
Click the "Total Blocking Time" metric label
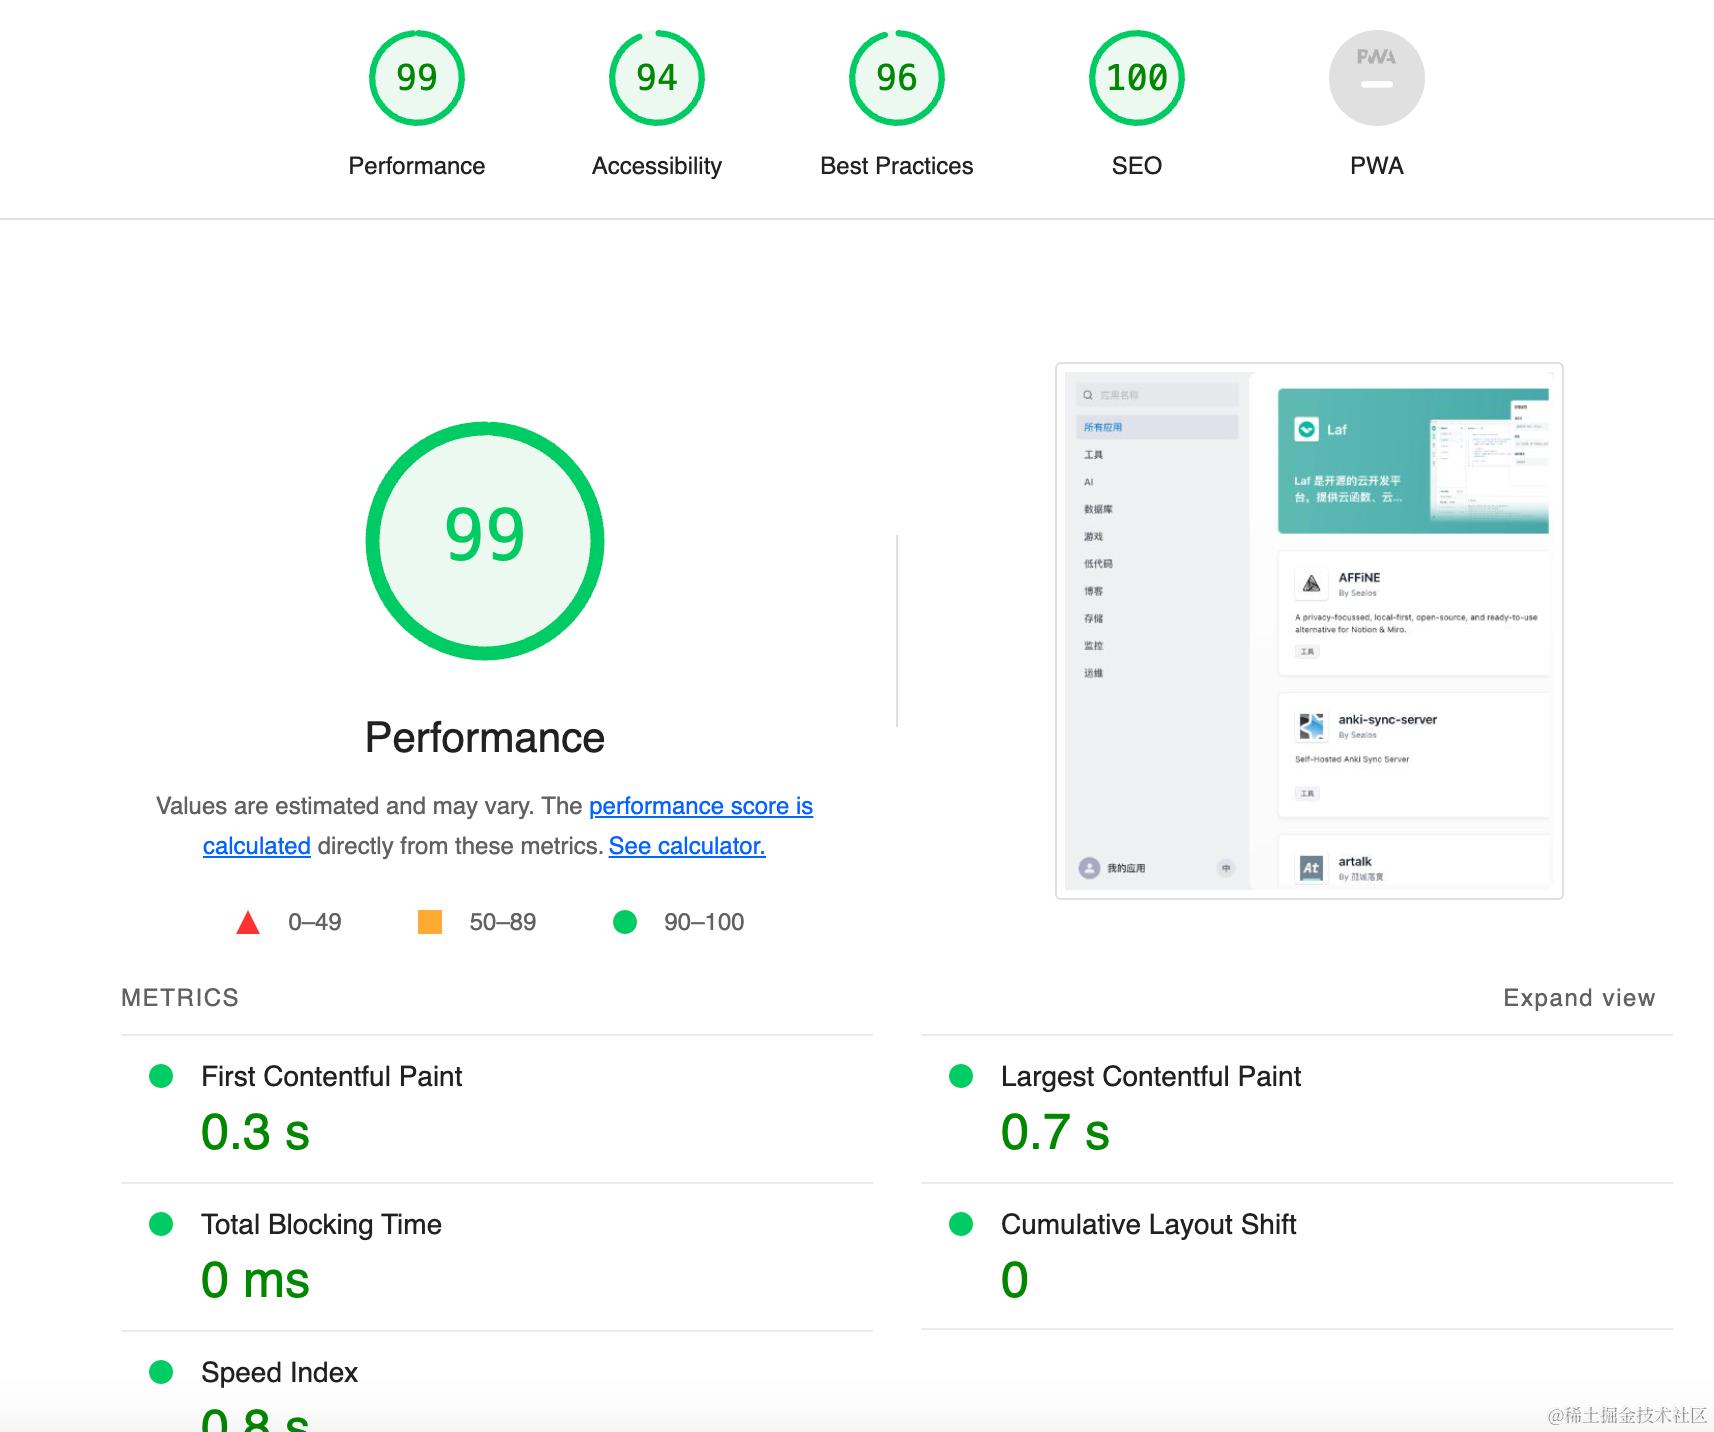321,1224
